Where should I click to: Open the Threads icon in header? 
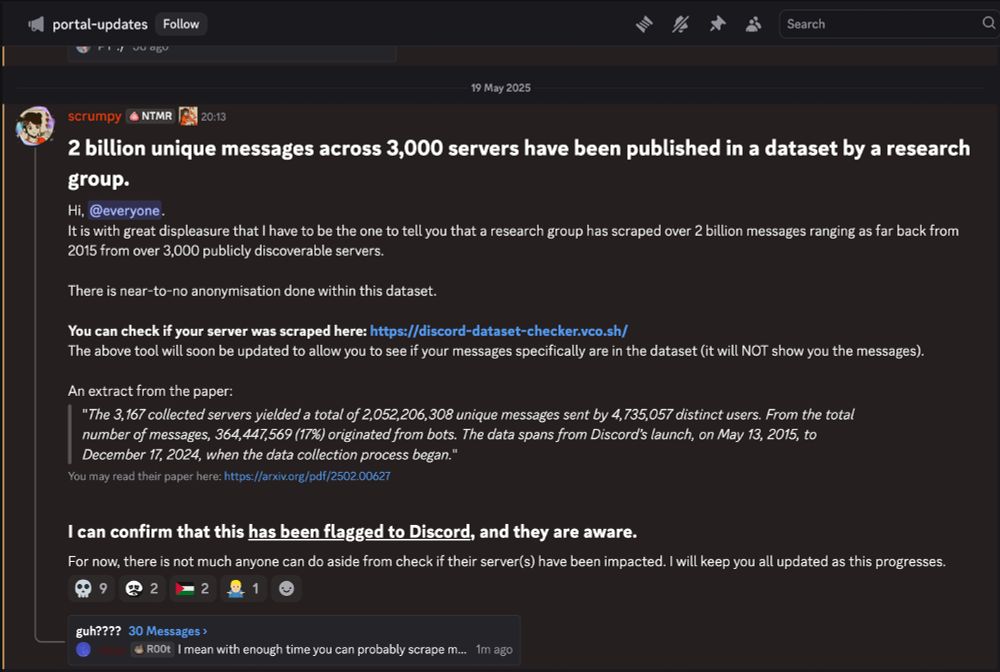644,24
